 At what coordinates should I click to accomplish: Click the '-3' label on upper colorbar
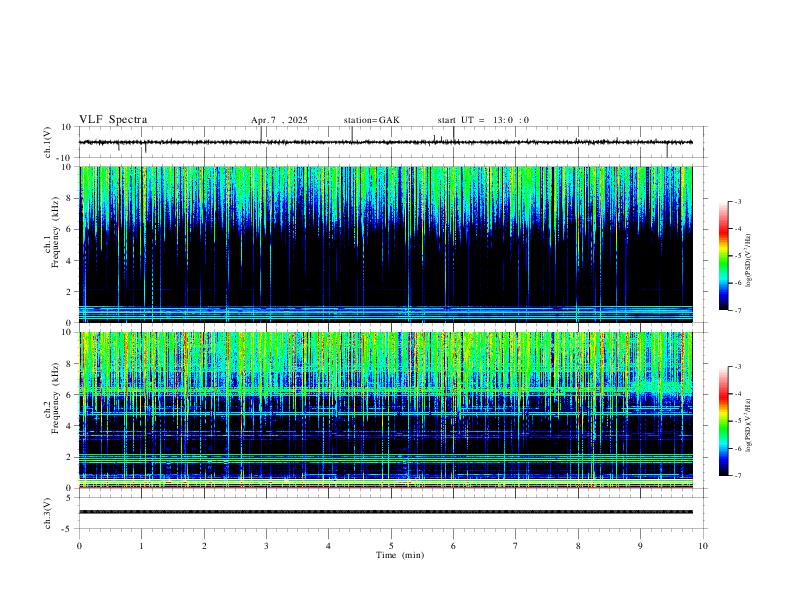coord(738,201)
